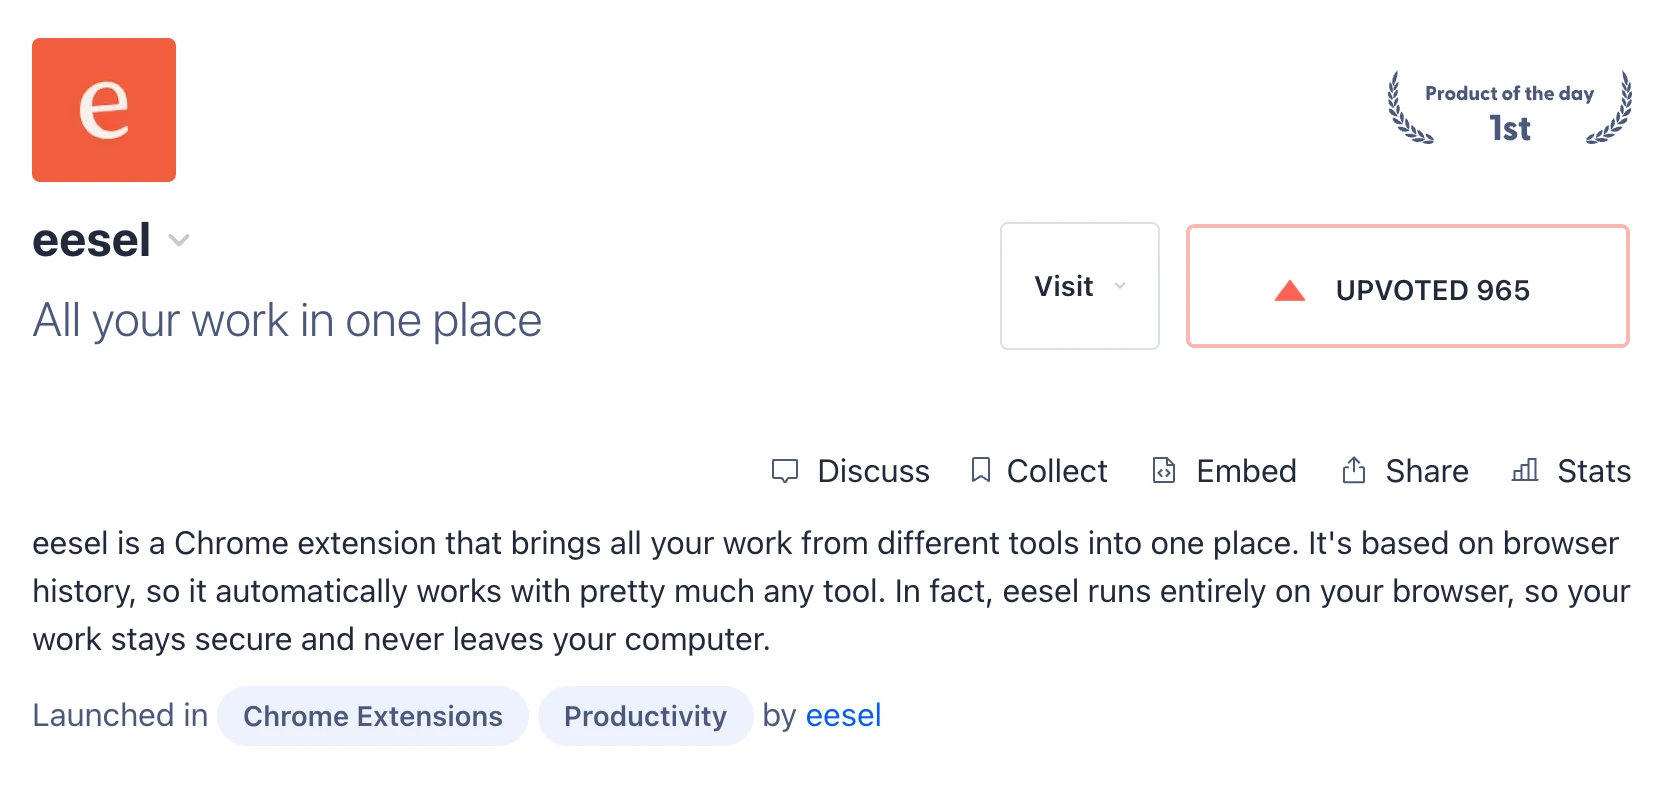This screenshot has height=788, width=1676.
Task: Click the Collect bookmark icon
Action: (x=981, y=470)
